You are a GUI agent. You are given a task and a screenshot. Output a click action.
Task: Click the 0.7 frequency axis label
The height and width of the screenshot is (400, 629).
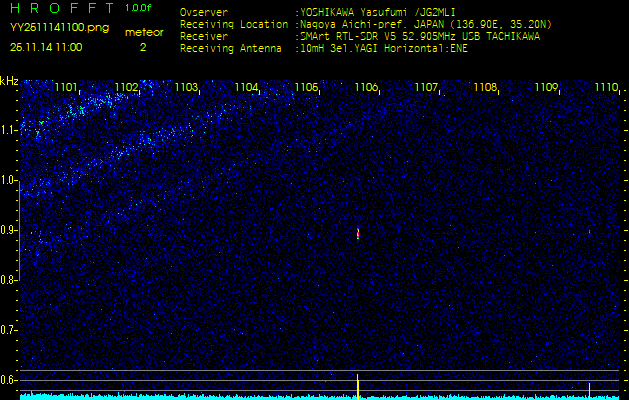coord(9,330)
